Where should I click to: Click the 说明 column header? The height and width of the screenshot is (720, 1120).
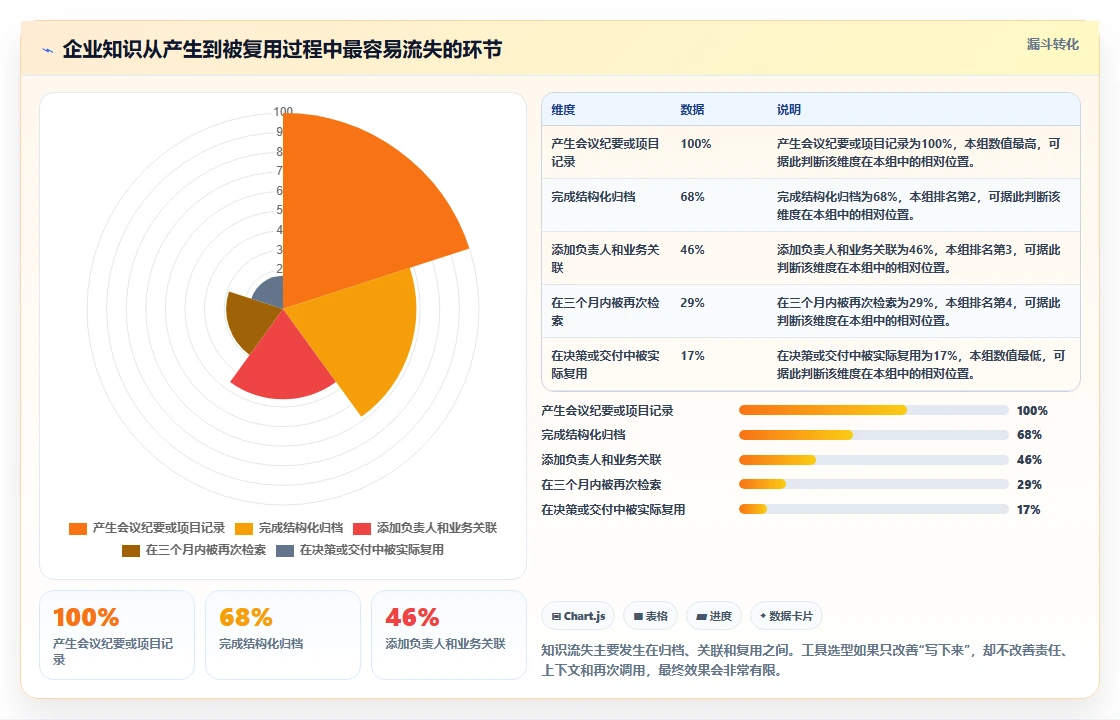[789, 110]
